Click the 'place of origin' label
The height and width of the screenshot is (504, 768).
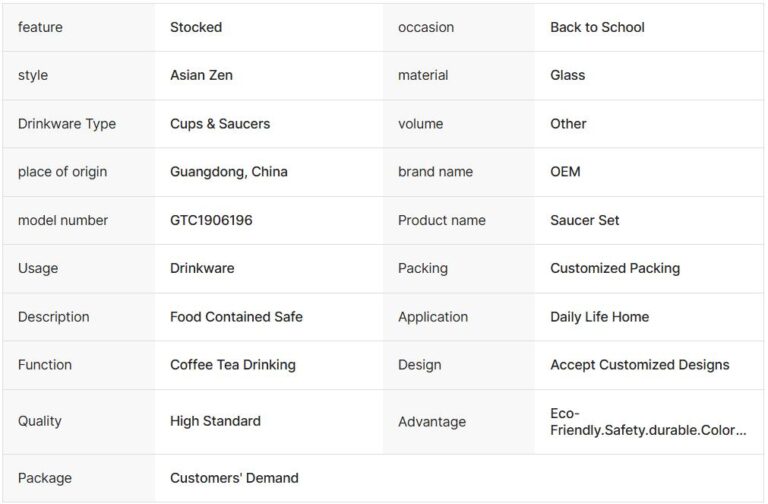click(62, 172)
